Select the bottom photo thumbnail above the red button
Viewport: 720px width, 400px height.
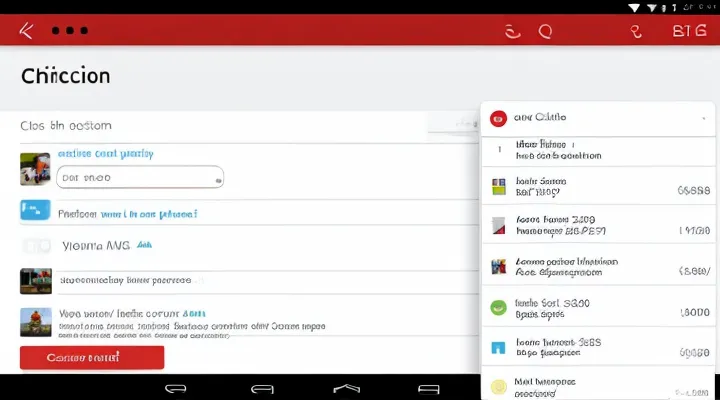pos(35,321)
